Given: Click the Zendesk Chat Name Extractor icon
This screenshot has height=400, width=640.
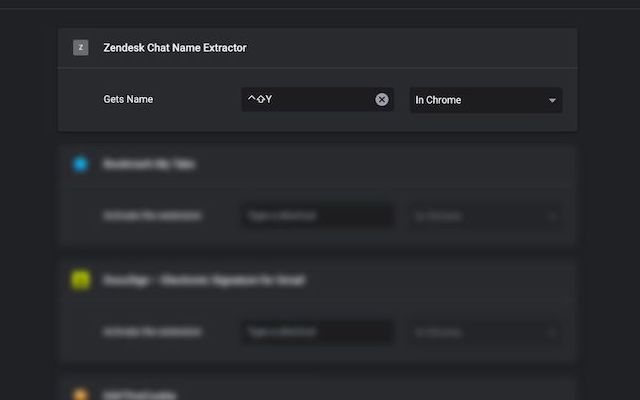Looking at the screenshot, I should (x=81, y=48).
